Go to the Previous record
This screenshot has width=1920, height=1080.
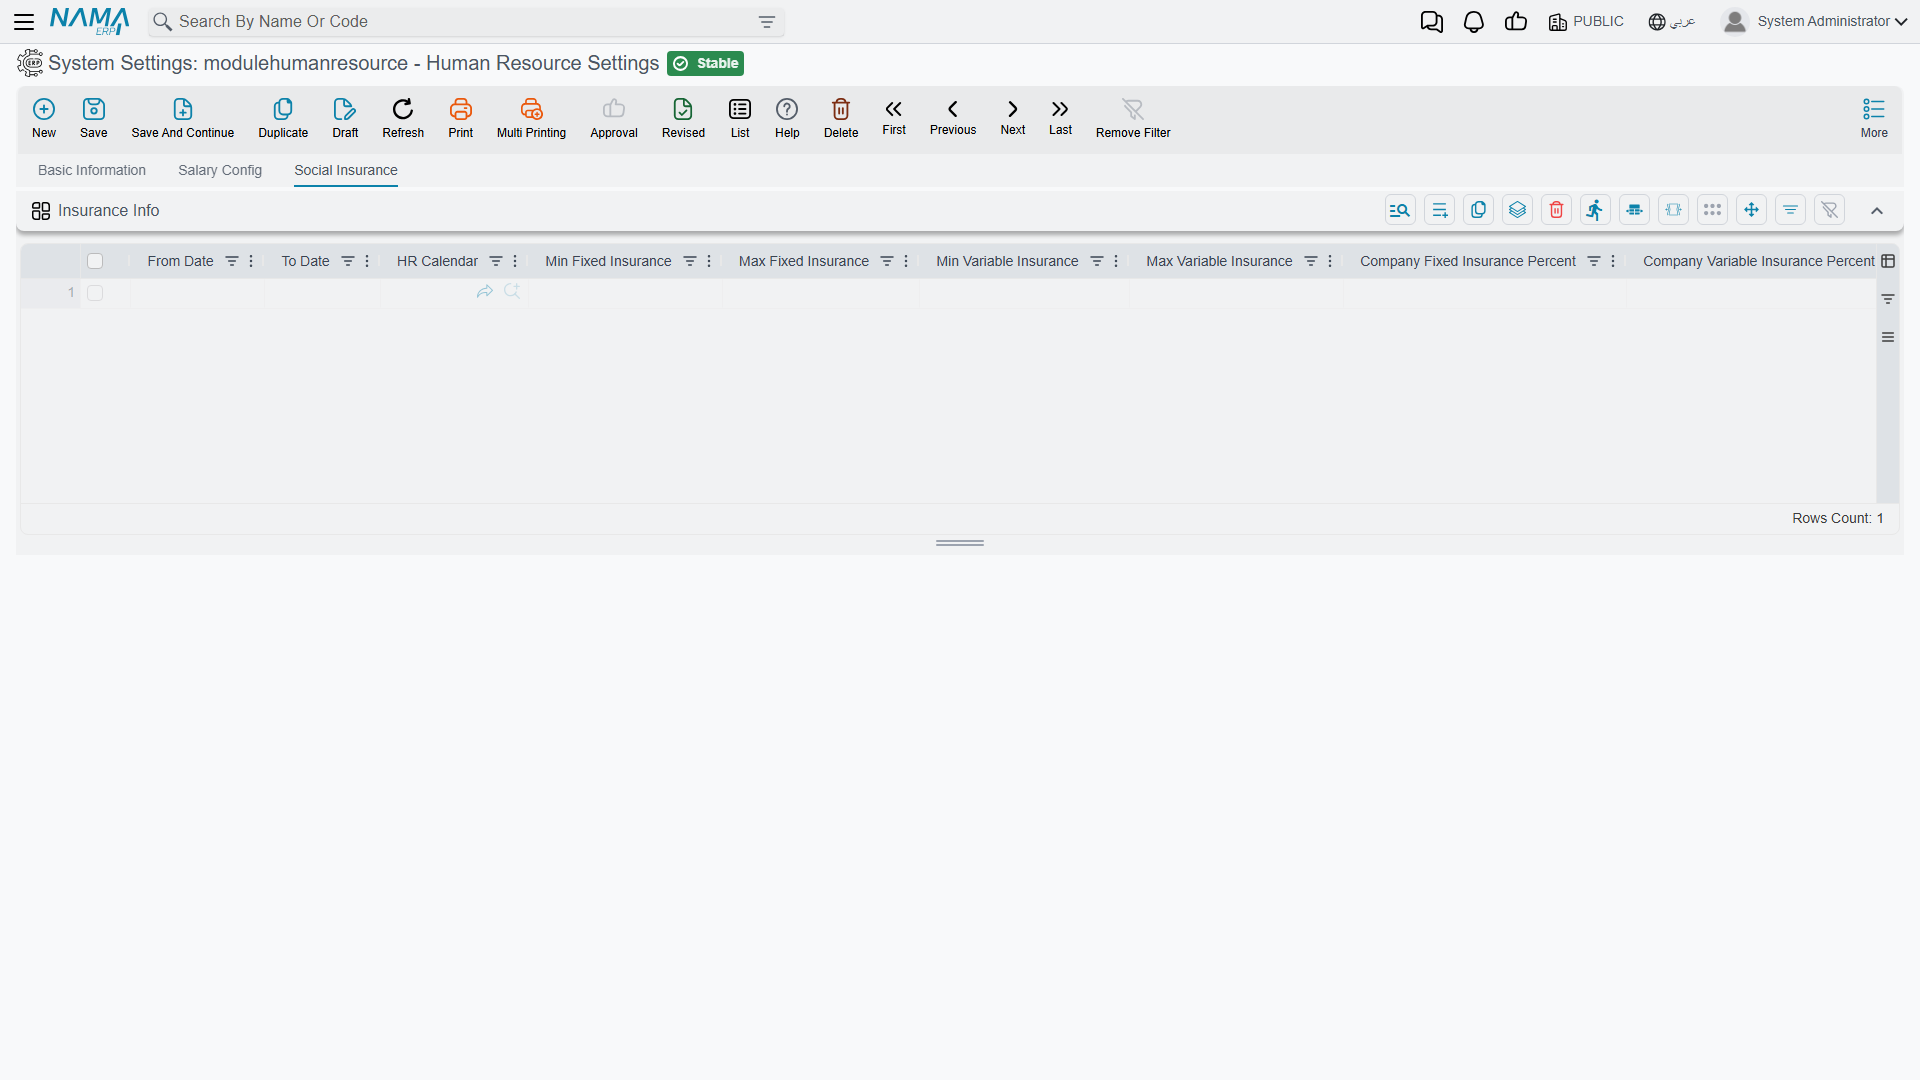(953, 116)
